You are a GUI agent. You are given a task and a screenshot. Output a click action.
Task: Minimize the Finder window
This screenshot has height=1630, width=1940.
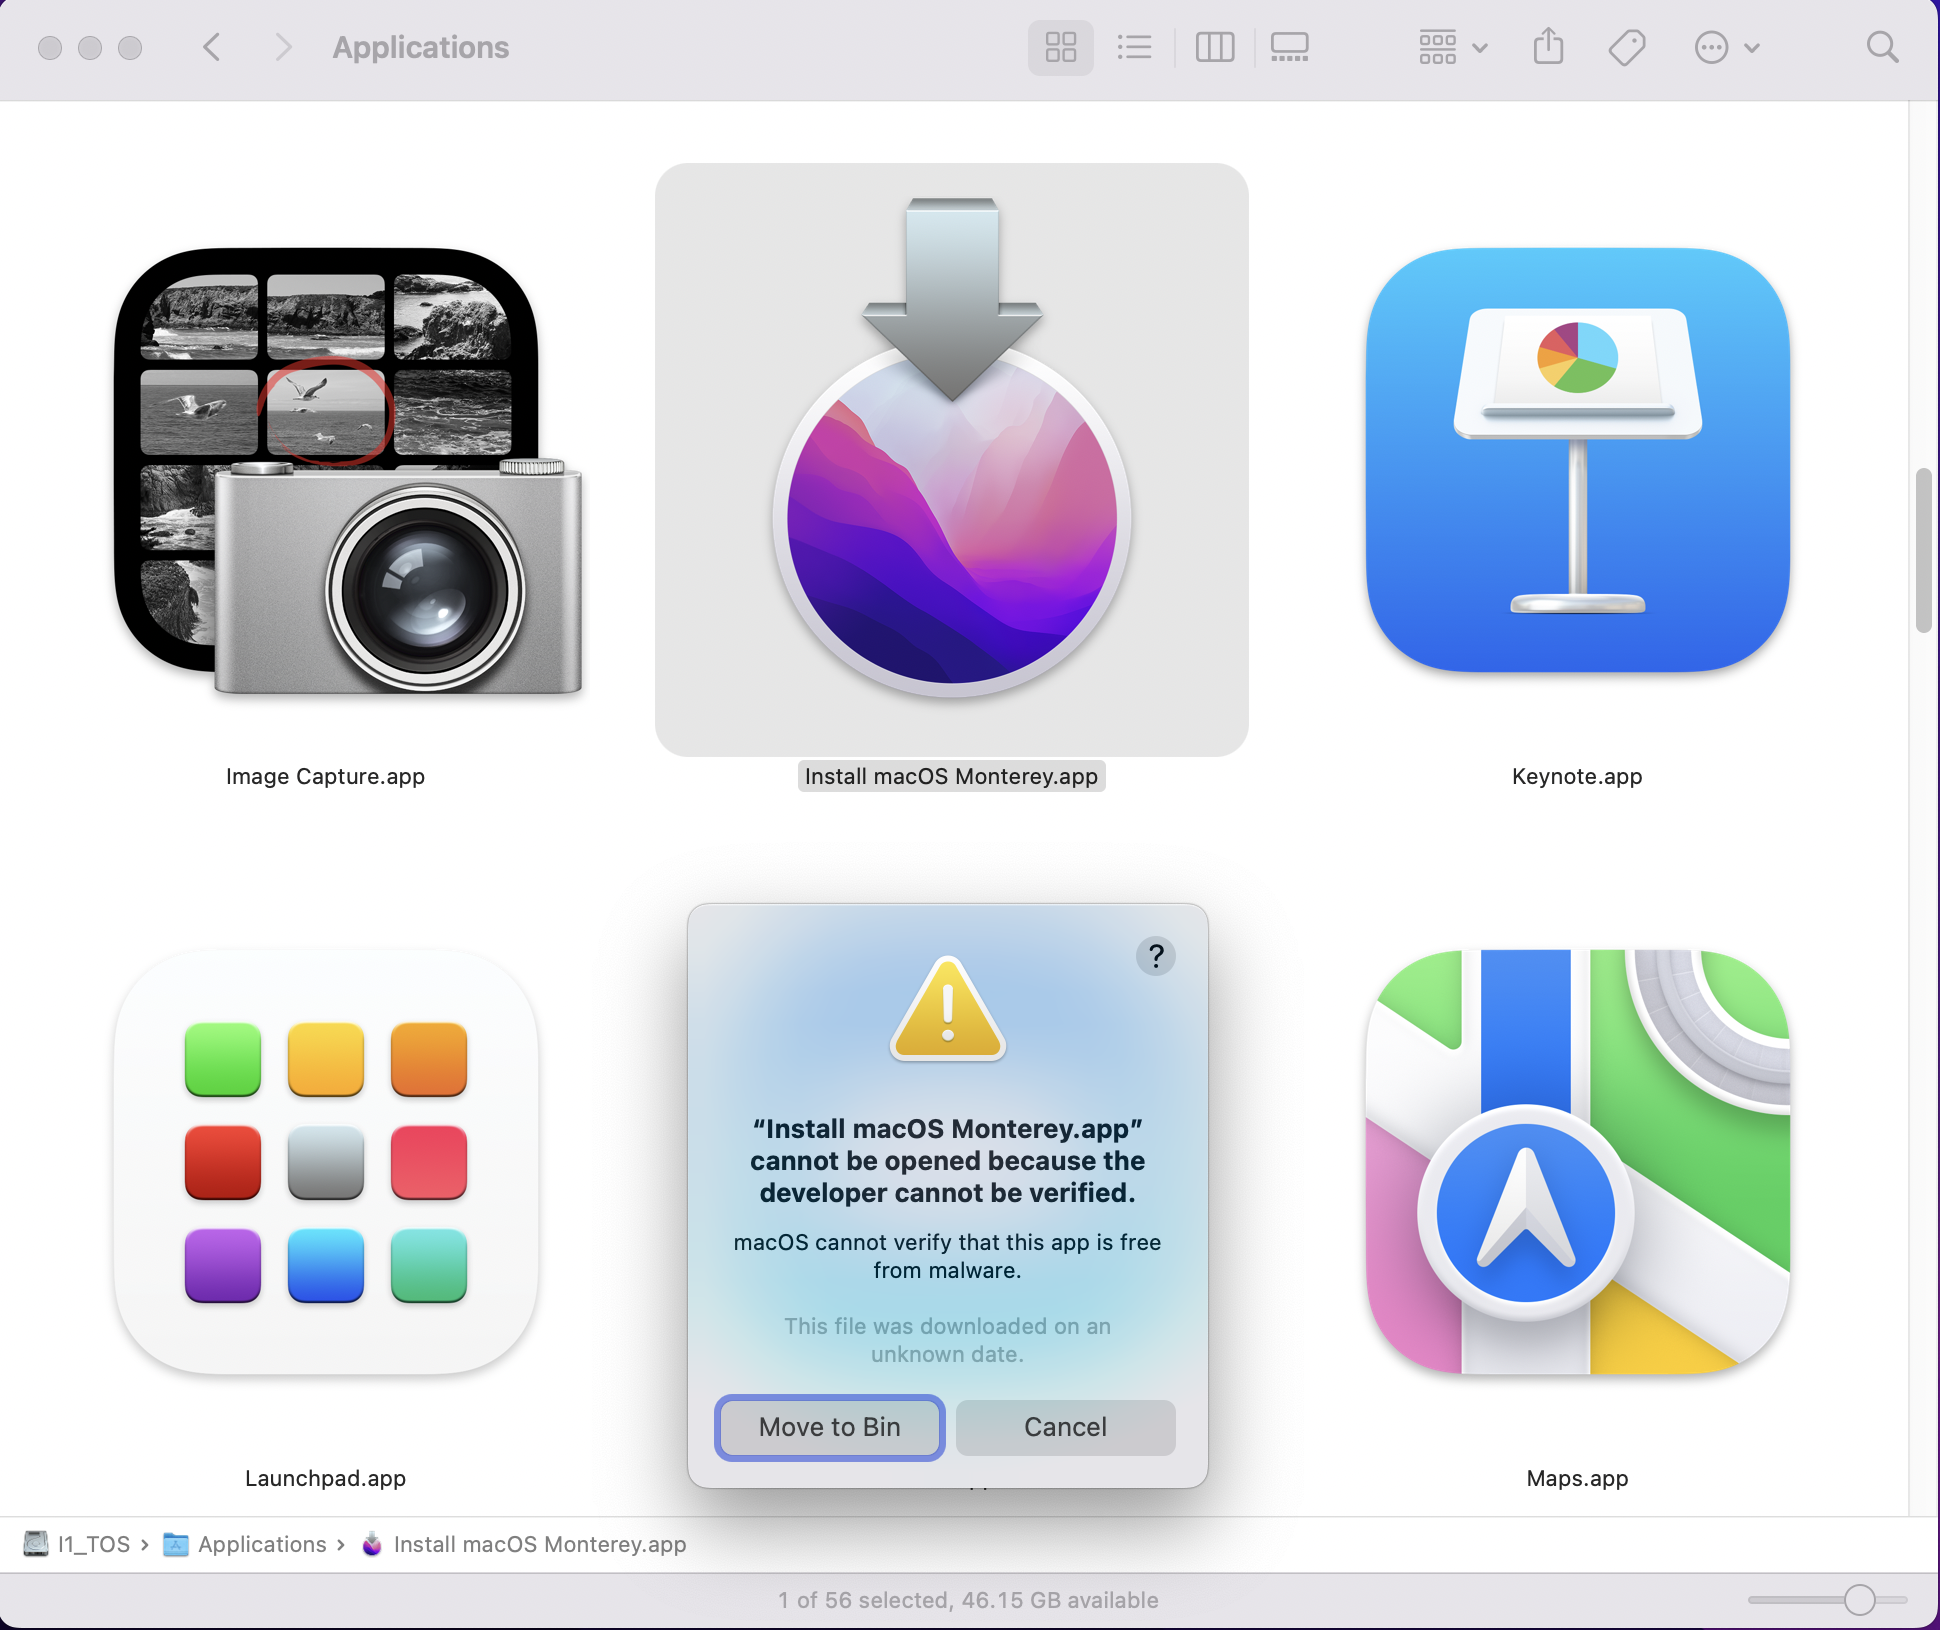pyautogui.click(x=90, y=47)
